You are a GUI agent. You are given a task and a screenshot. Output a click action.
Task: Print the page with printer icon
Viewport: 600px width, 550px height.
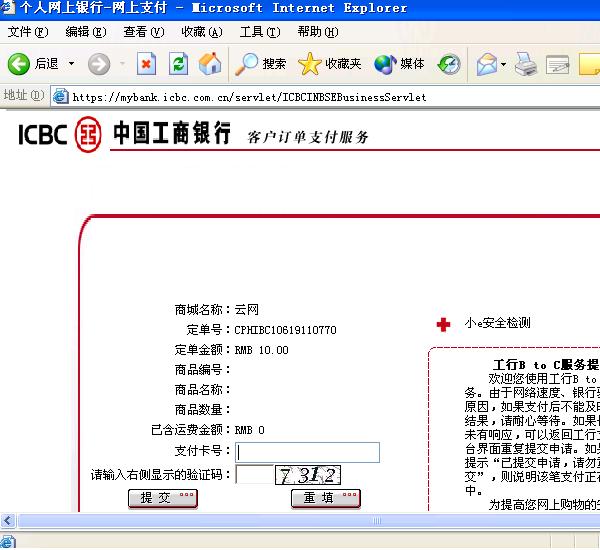526,64
